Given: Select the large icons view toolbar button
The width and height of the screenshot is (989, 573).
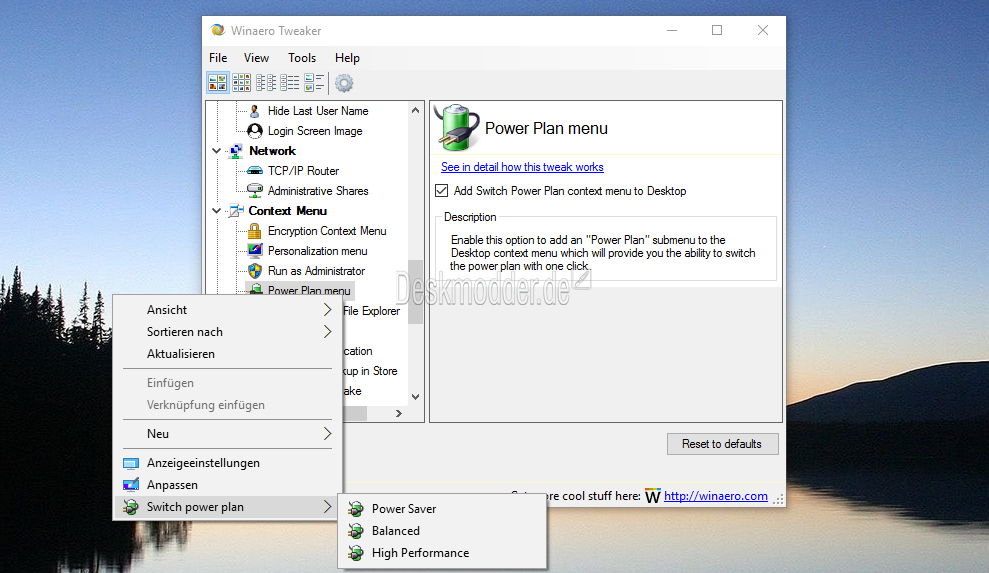Looking at the screenshot, I should pyautogui.click(x=218, y=83).
